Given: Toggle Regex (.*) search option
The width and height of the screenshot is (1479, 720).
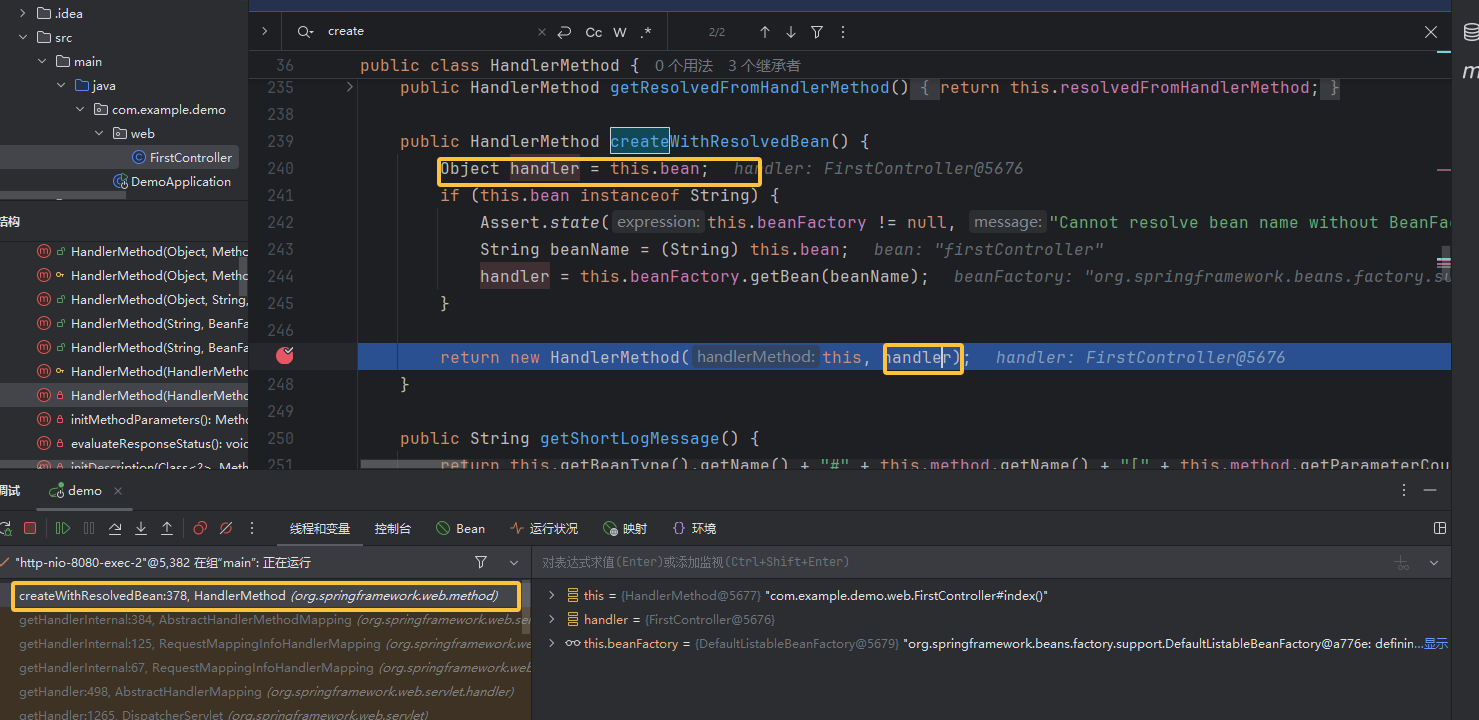Looking at the screenshot, I should 646,32.
